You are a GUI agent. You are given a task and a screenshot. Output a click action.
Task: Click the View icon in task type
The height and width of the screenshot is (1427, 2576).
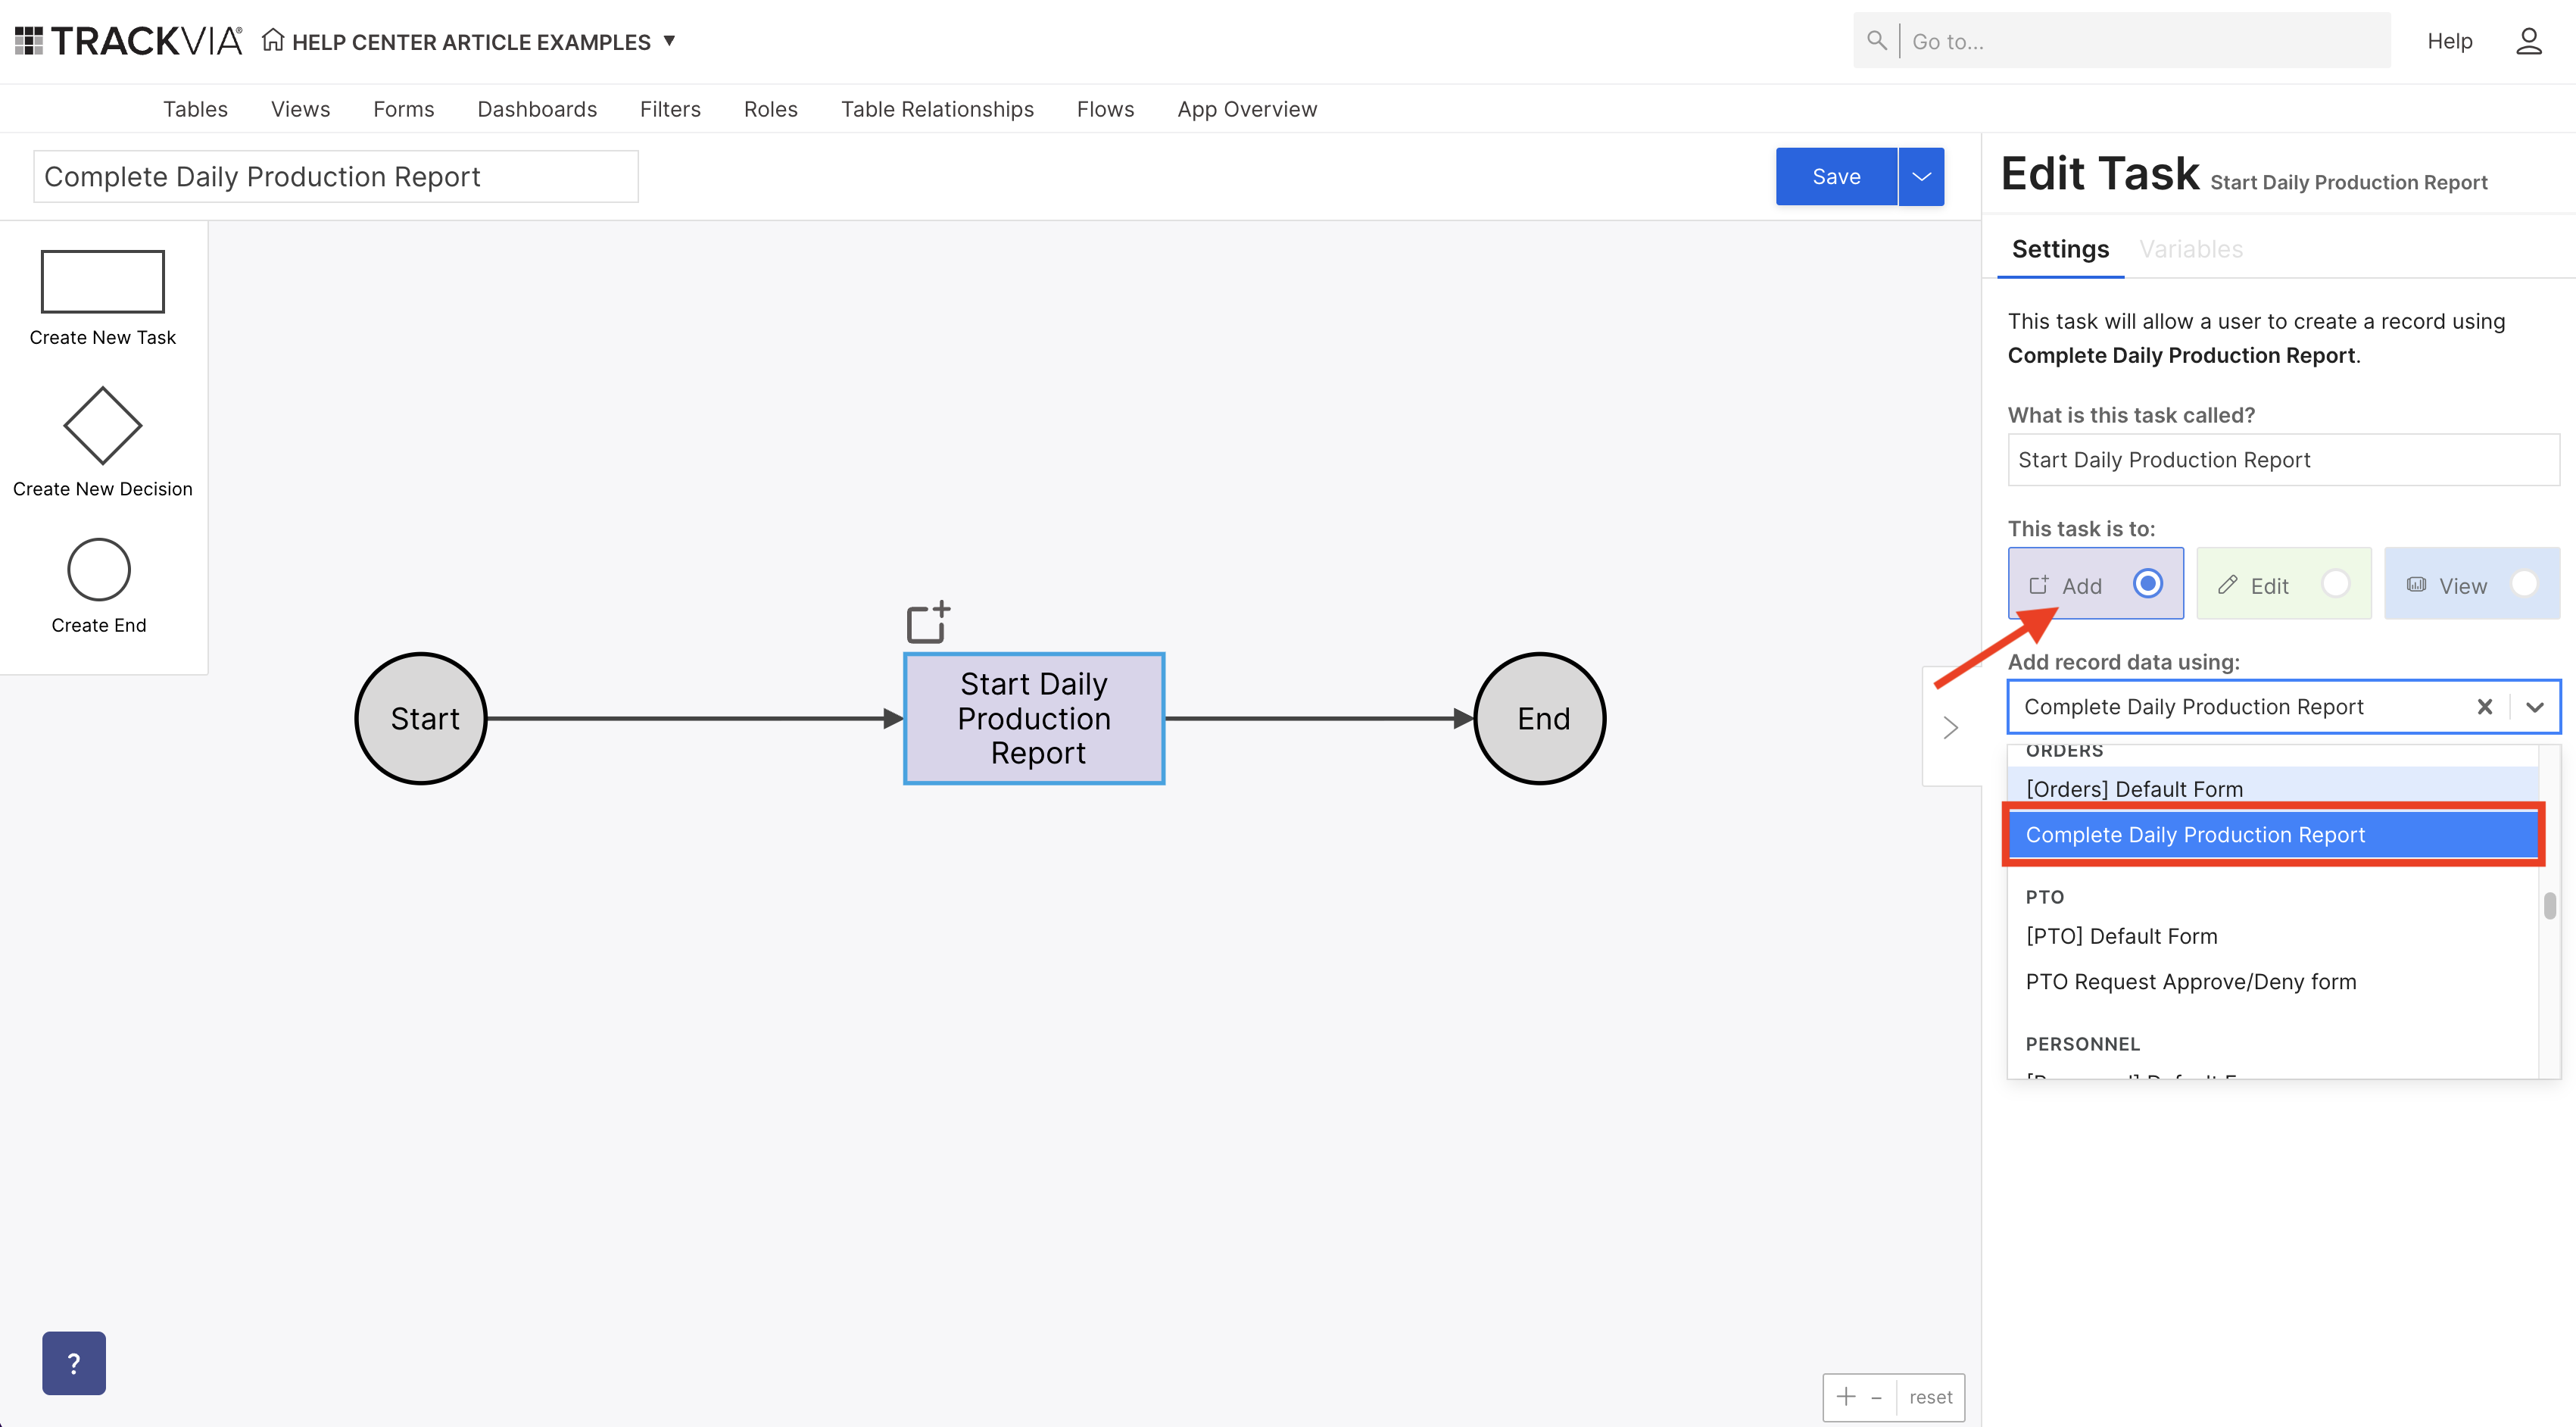point(2416,585)
